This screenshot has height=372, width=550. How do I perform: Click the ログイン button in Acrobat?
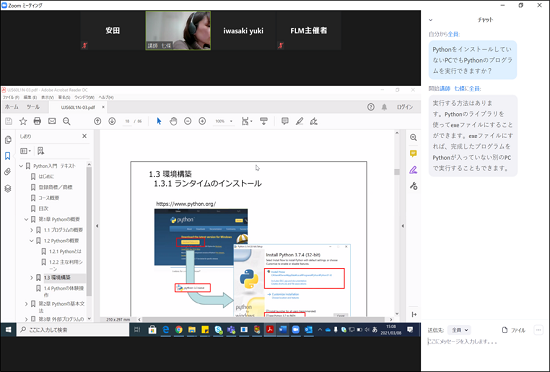point(404,107)
